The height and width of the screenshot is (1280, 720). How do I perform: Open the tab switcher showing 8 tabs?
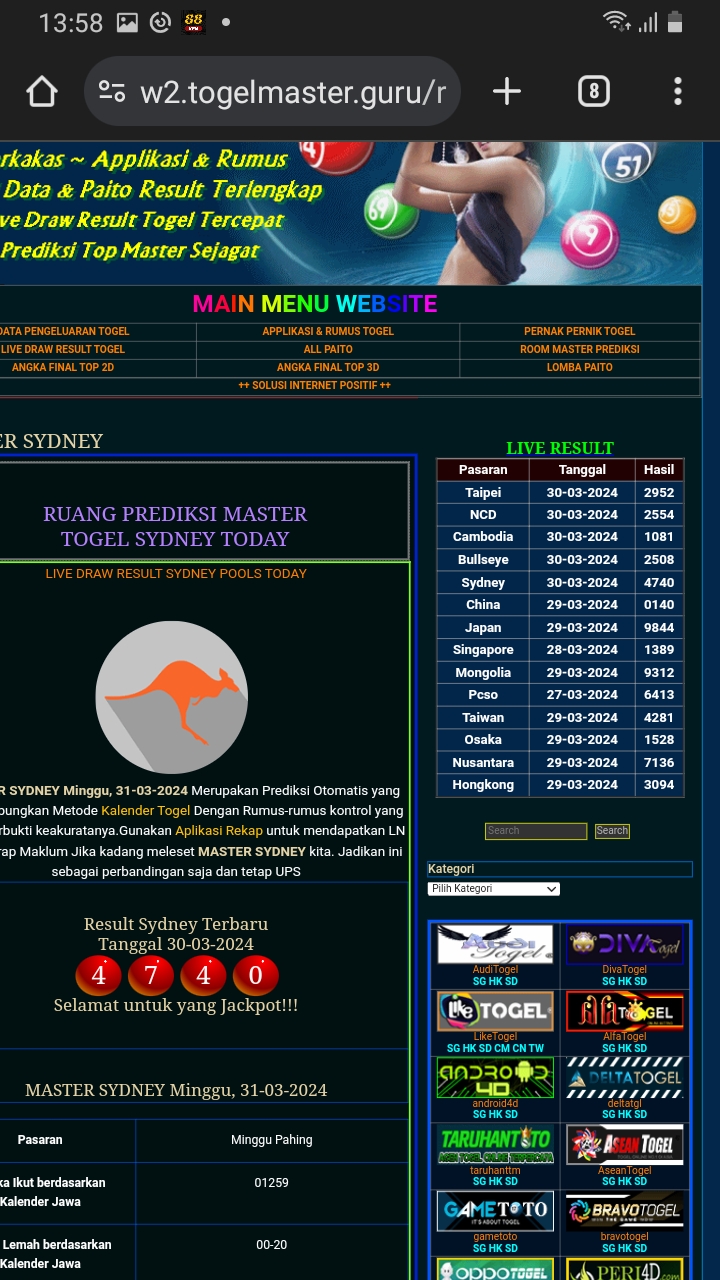[x=593, y=92]
